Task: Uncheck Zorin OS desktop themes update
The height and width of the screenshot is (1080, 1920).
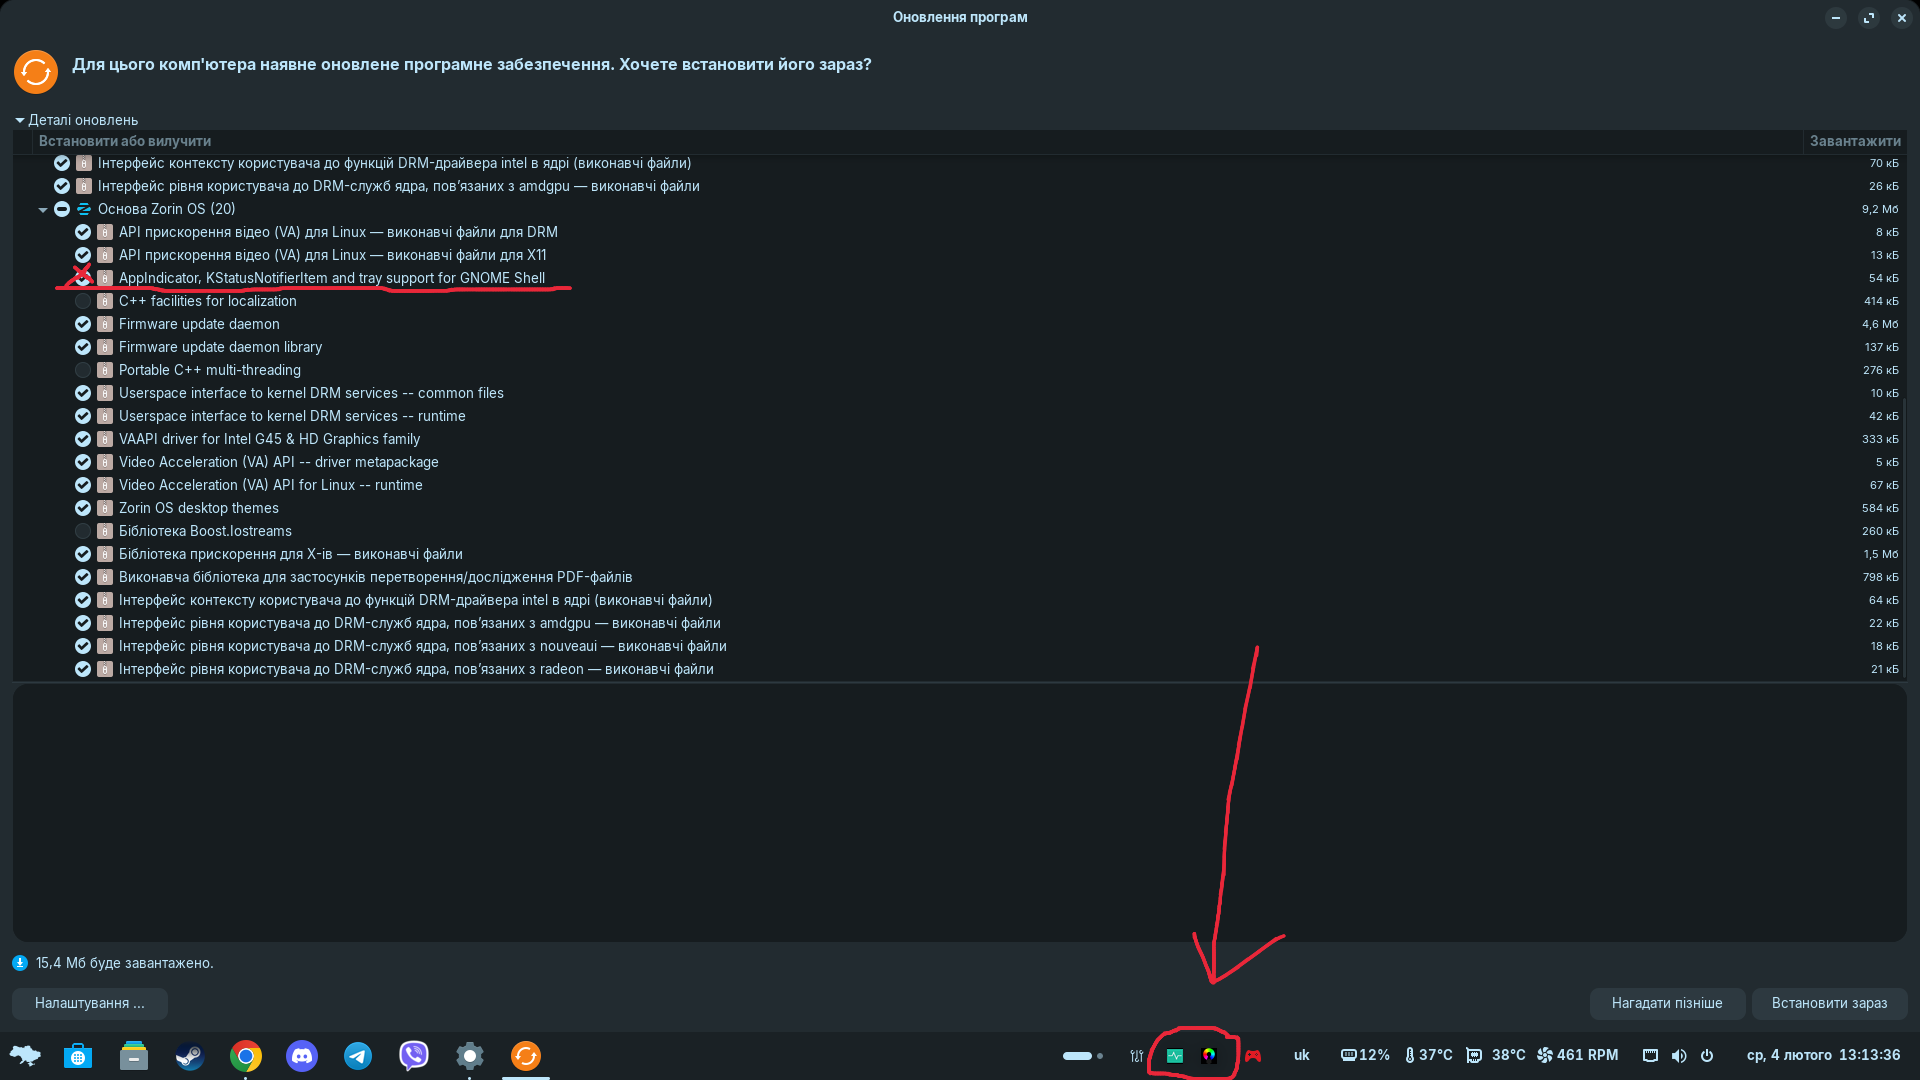Action: (83, 508)
